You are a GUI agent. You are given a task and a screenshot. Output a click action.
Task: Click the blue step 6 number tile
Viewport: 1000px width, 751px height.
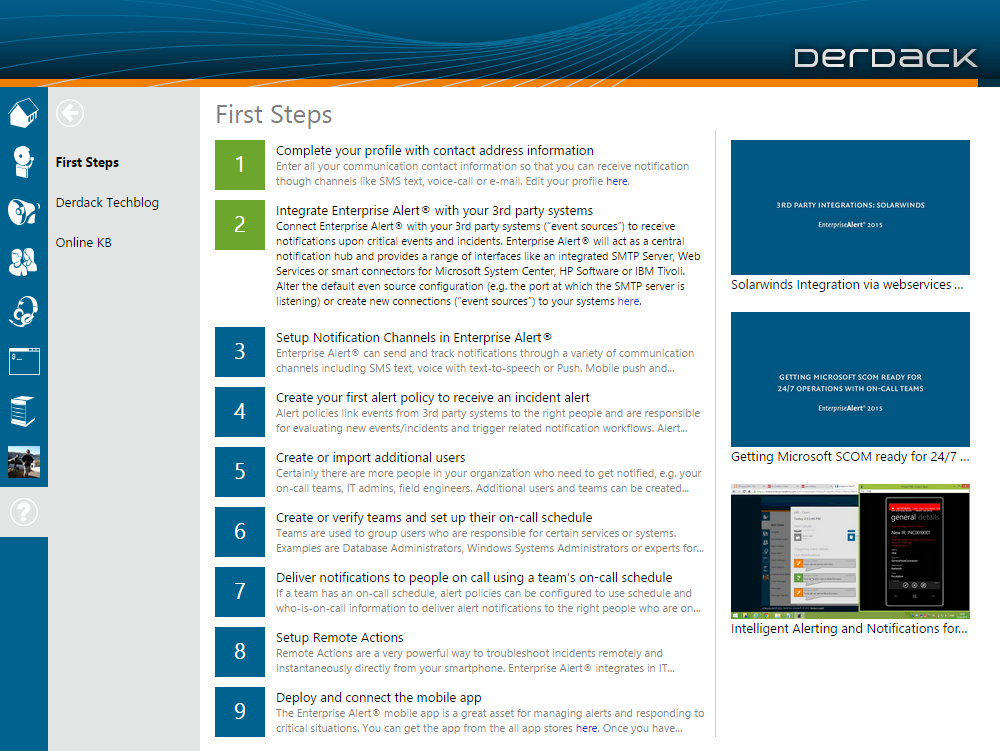(240, 531)
